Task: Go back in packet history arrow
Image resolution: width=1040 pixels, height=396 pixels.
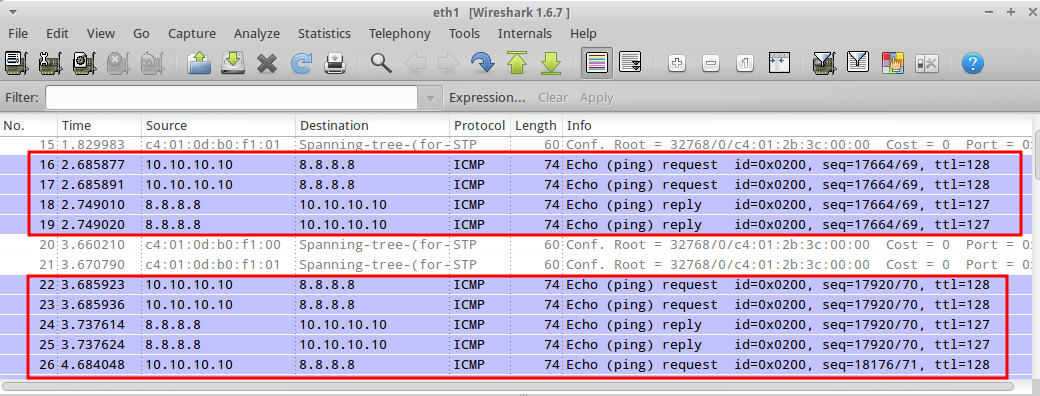Action: pyautogui.click(x=415, y=64)
